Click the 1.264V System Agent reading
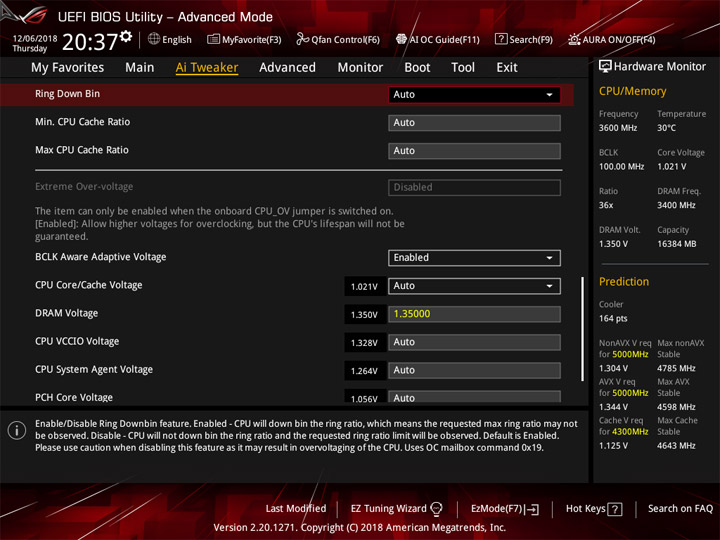The image size is (720, 540). [x=364, y=371]
